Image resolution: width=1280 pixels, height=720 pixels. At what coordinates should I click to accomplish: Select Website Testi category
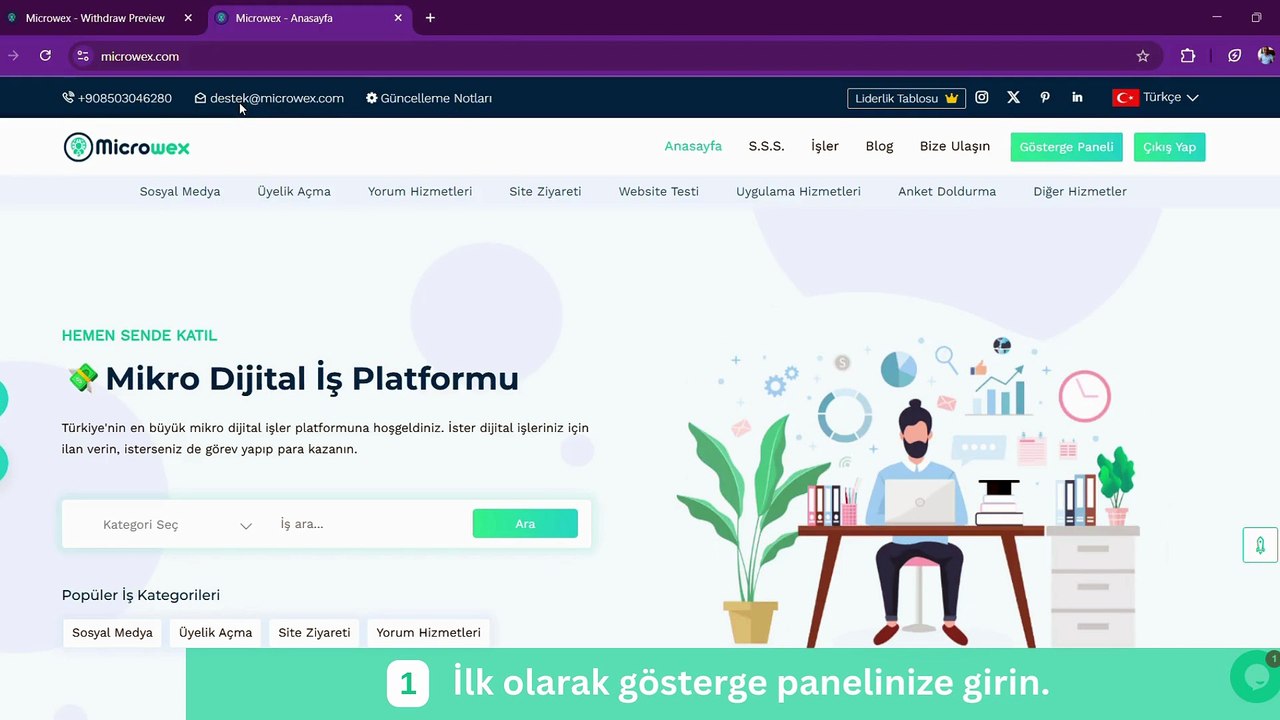(x=659, y=191)
